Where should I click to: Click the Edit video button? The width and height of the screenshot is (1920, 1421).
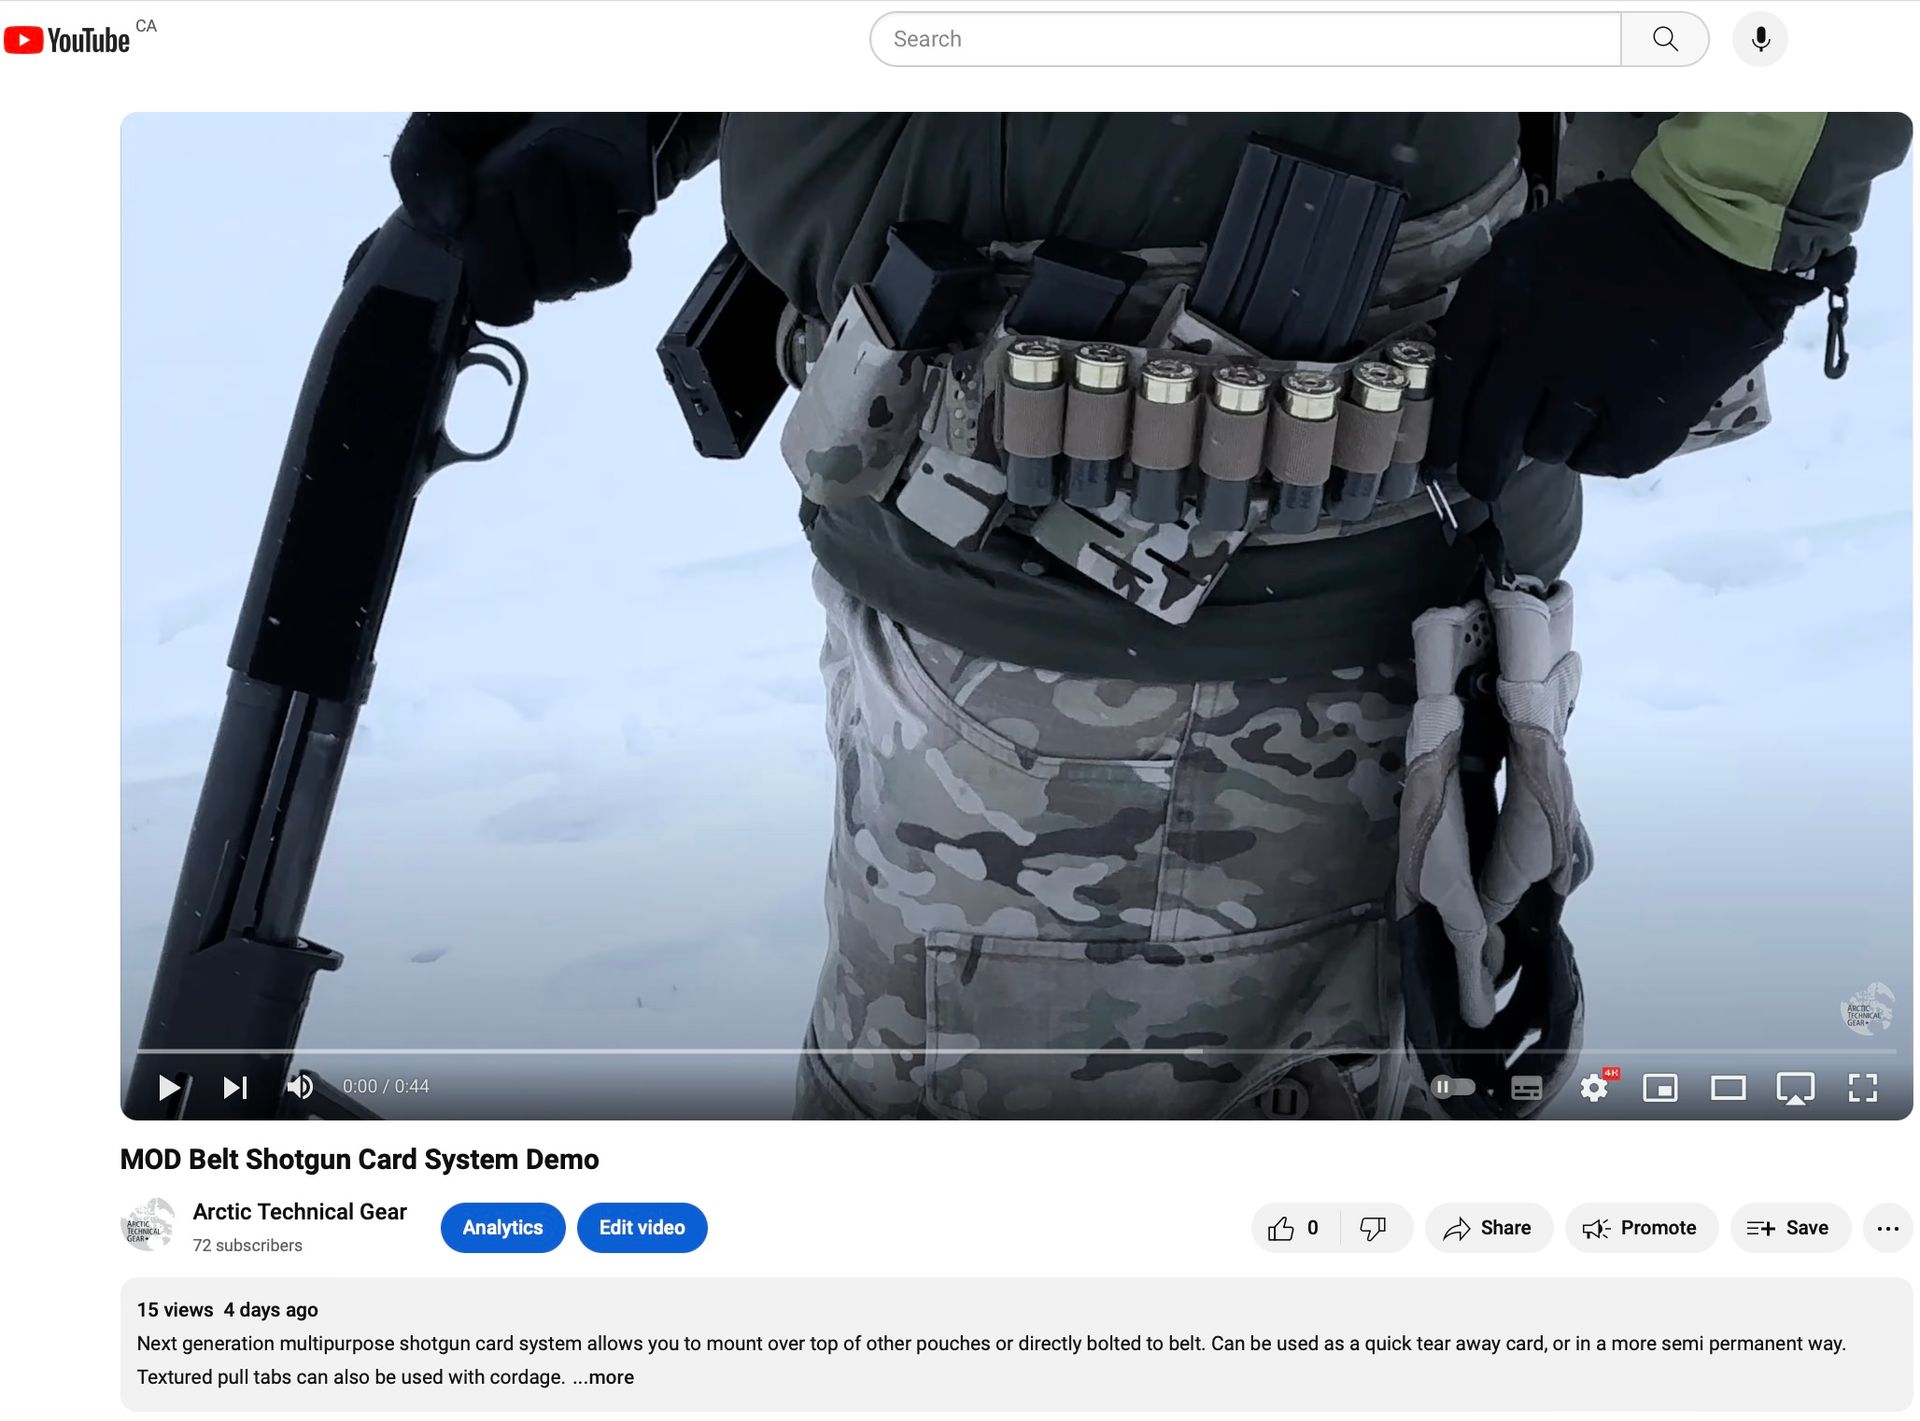tap(642, 1228)
